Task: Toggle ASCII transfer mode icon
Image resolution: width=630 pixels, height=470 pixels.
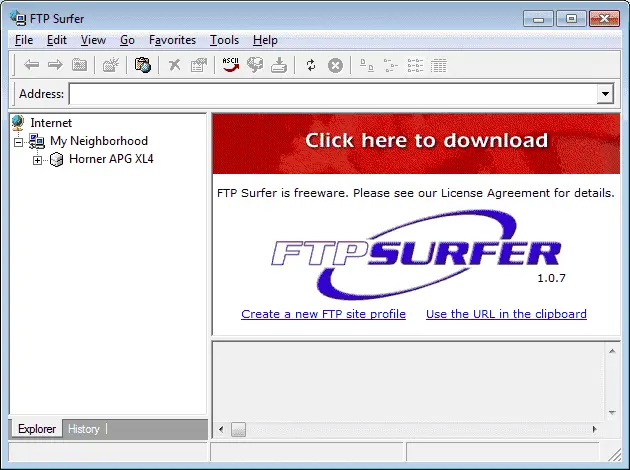Action: click(x=231, y=65)
